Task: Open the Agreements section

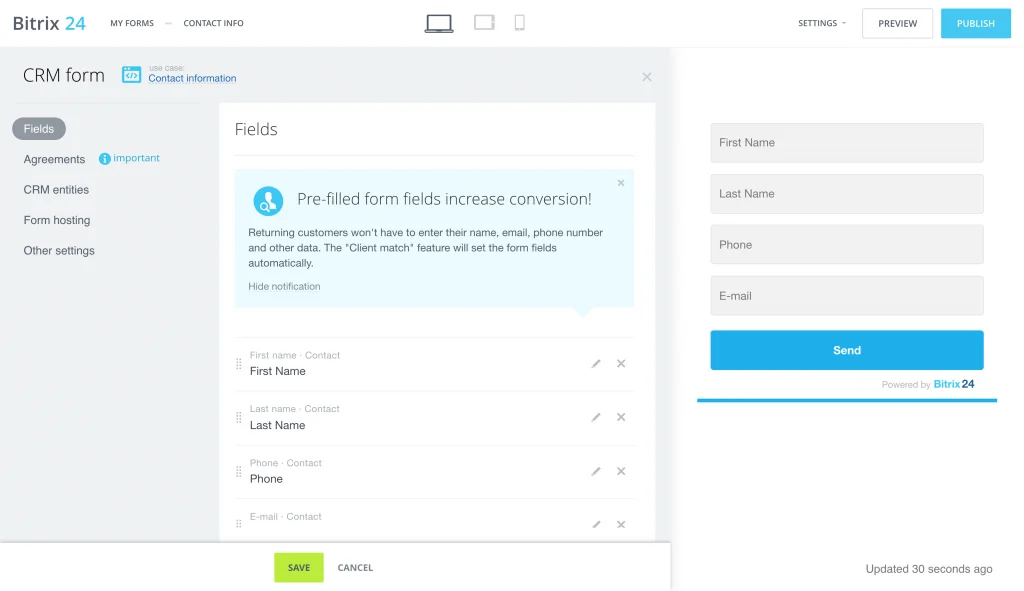Action: pos(54,160)
